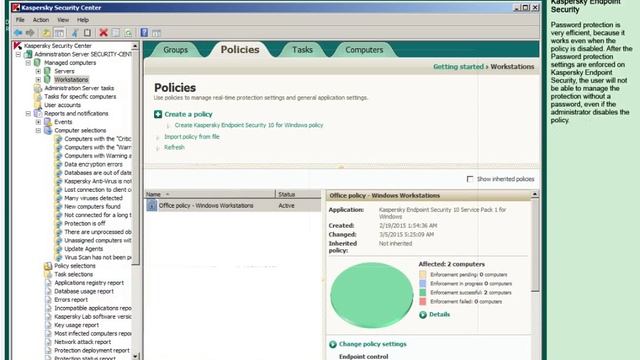Click the Servers group icon

tap(48, 71)
